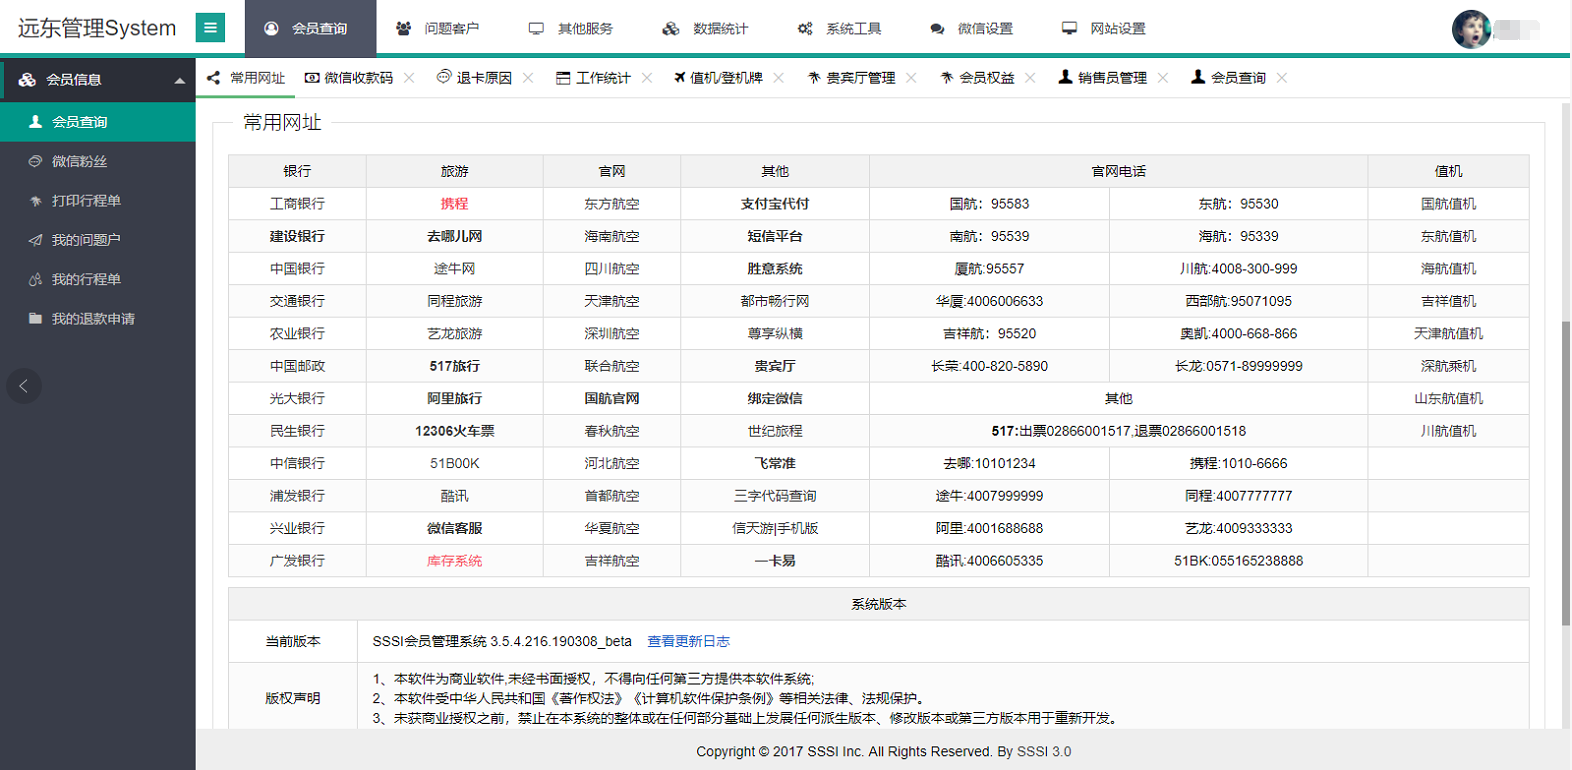This screenshot has height=770, width=1572.
Task: Click the 微信粉丝 sidebar icon
Action: click(x=35, y=161)
